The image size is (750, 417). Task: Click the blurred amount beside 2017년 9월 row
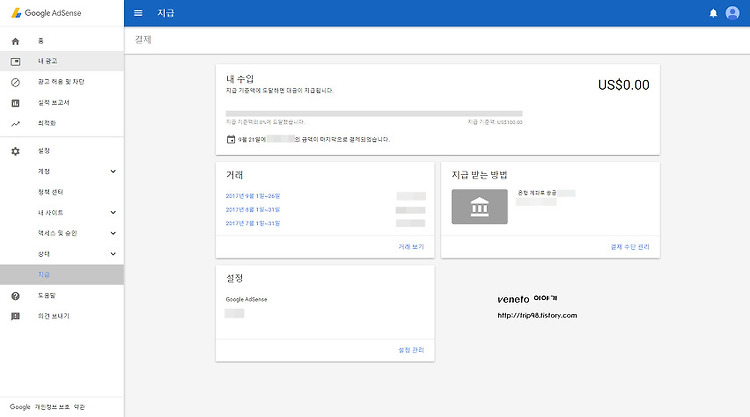[x=411, y=196]
